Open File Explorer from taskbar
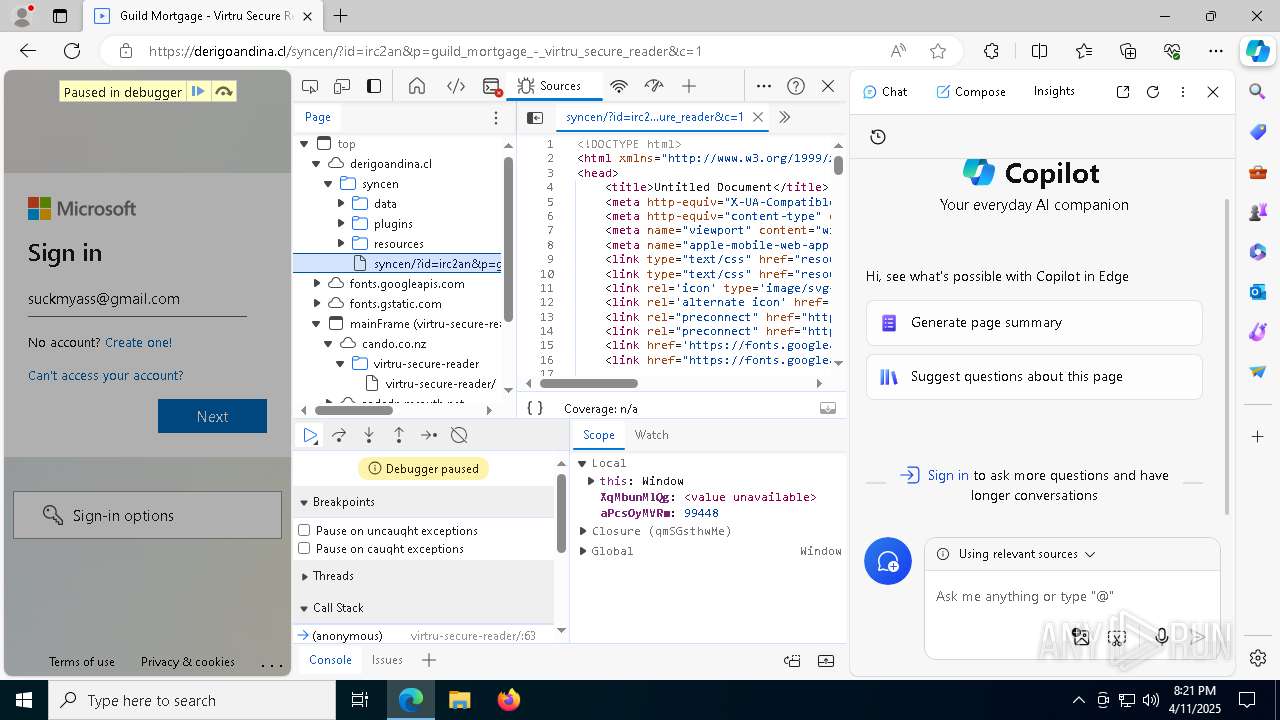The width and height of the screenshot is (1280, 720). point(460,700)
